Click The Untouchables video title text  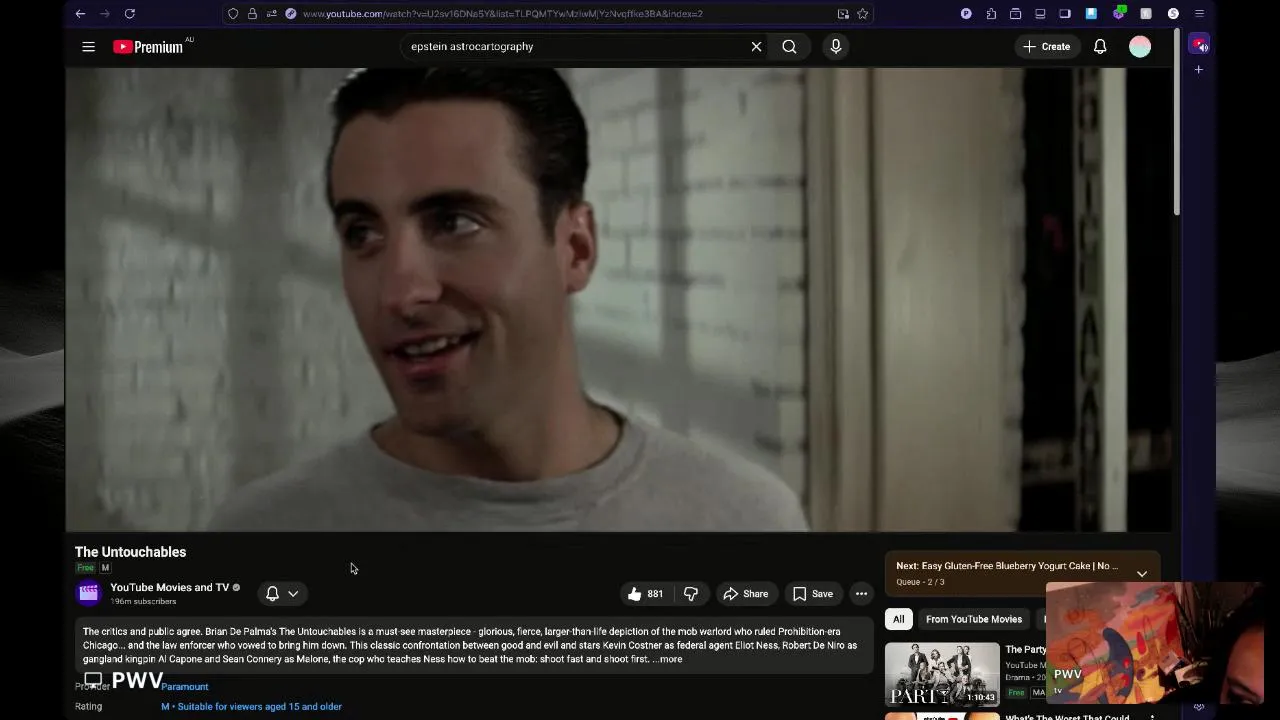coord(130,552)
